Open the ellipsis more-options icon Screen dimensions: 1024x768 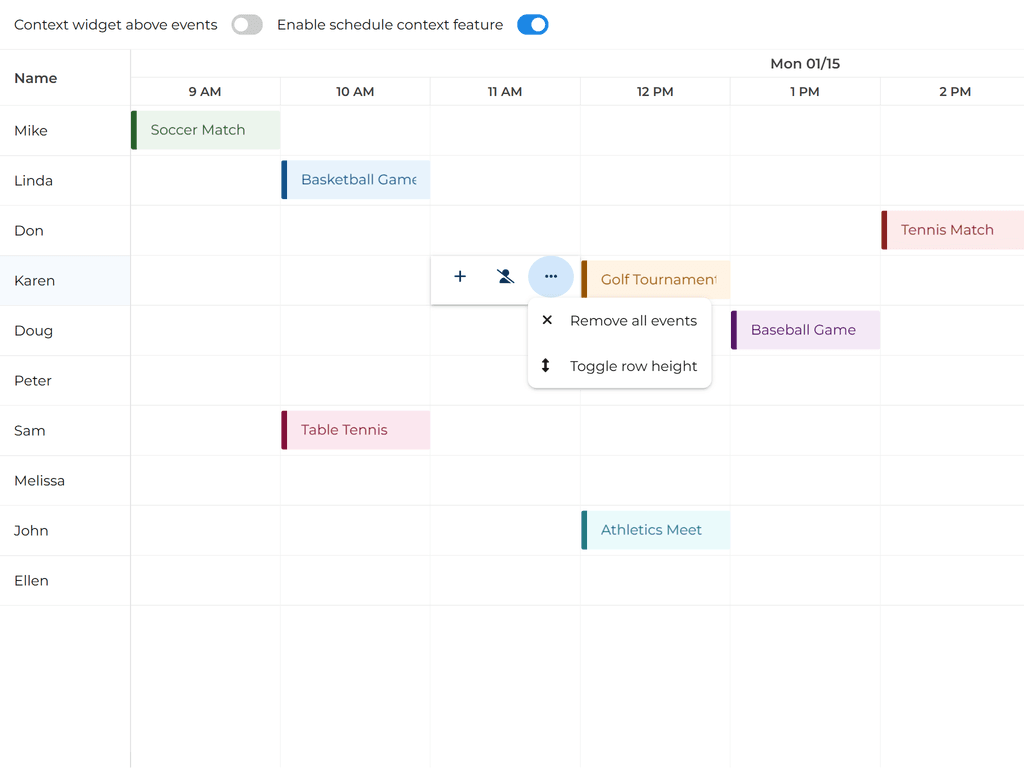coord(551,277)
